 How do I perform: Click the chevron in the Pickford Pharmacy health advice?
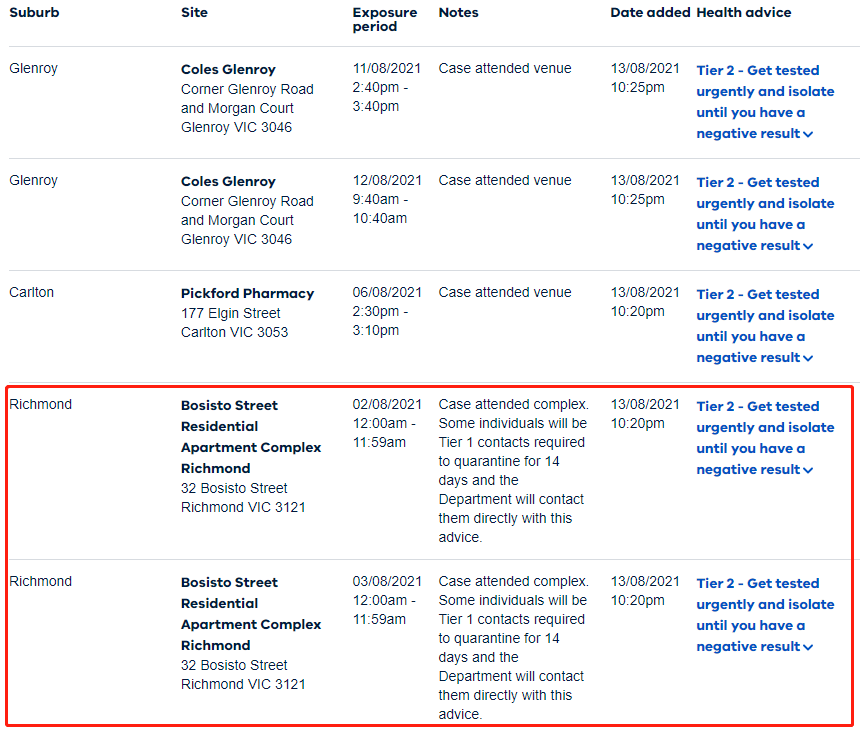coord(808,358)
